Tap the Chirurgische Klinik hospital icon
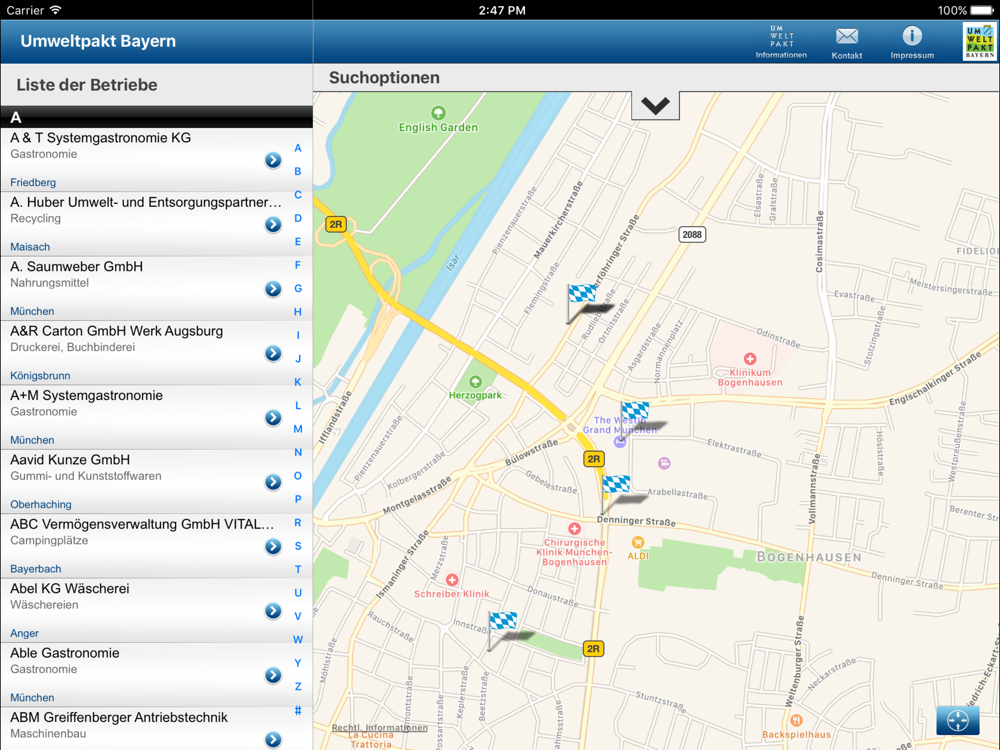Viewport: 1000px width, 750px height. [x=574, y=528]
